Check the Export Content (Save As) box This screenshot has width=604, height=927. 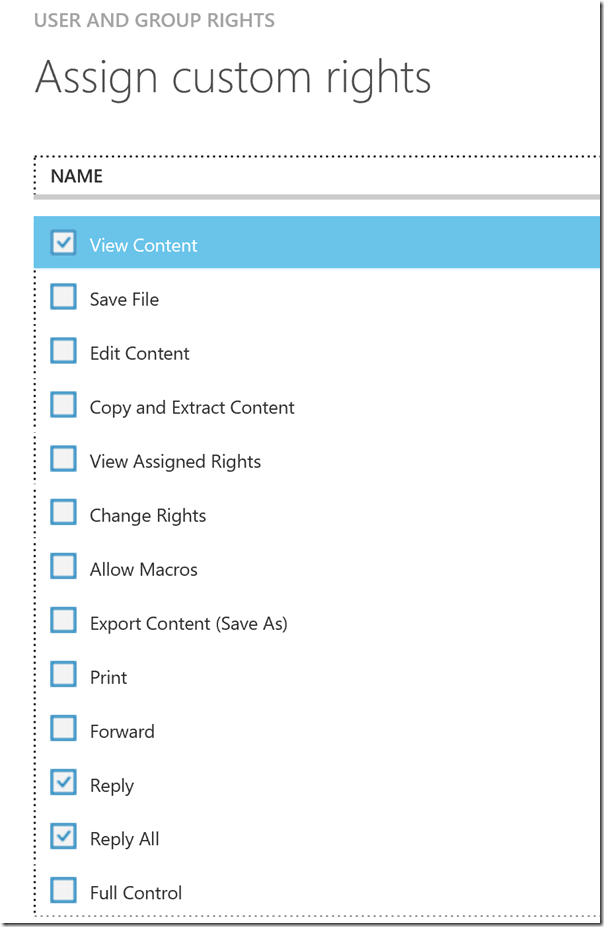click(63, 621)
